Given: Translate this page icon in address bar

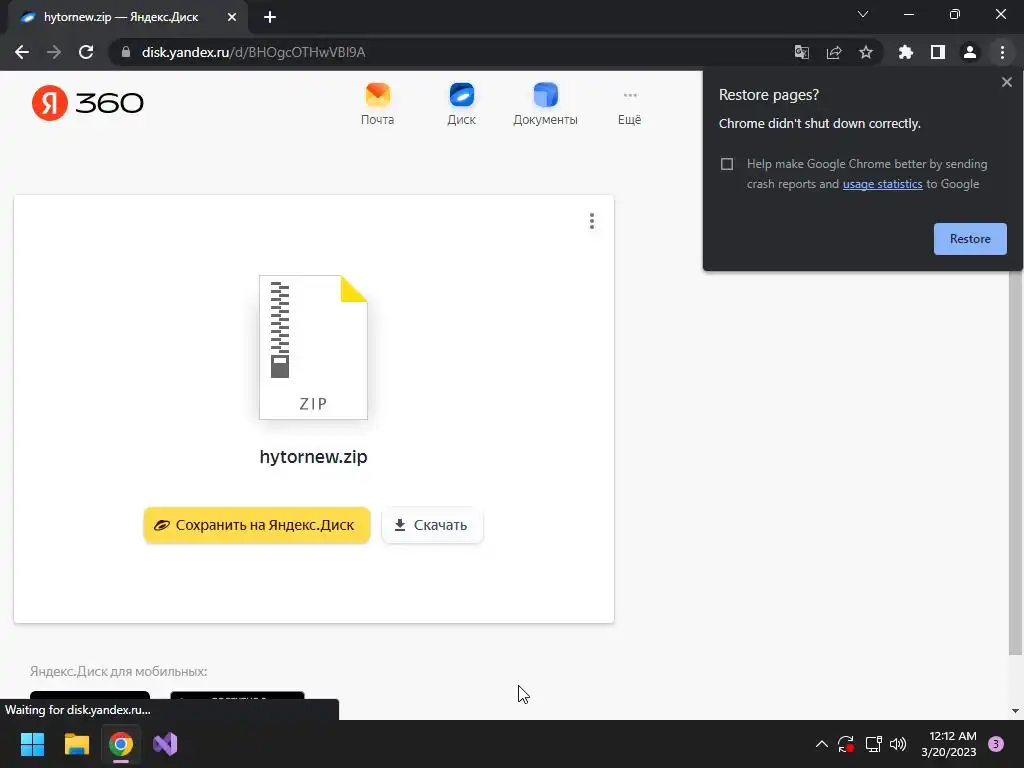Looking at the screenshot, I should click(x=801, y=52).
